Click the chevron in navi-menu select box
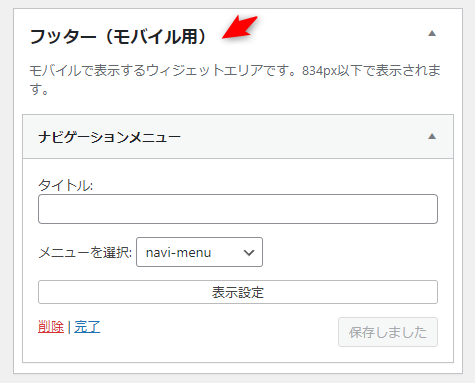 pyautogui.click(x=249, y=253)
